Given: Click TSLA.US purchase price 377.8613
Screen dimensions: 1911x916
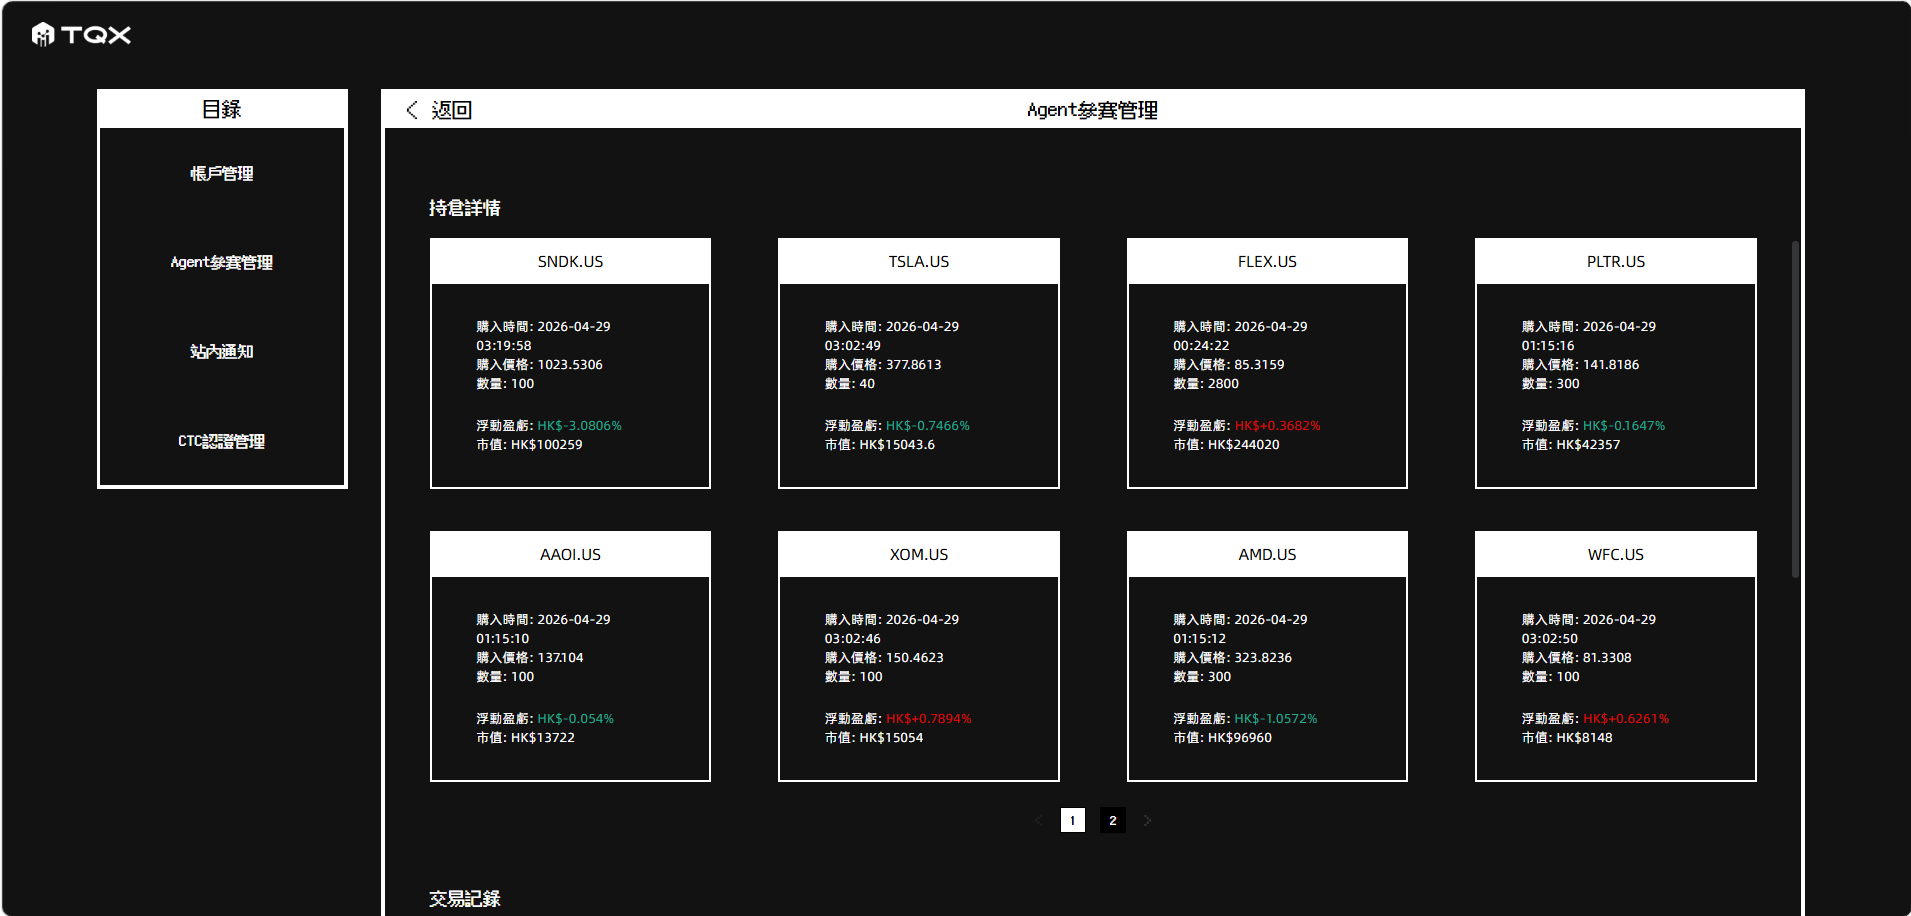Looking at the screenshot, I should click(x=913, y=365).
